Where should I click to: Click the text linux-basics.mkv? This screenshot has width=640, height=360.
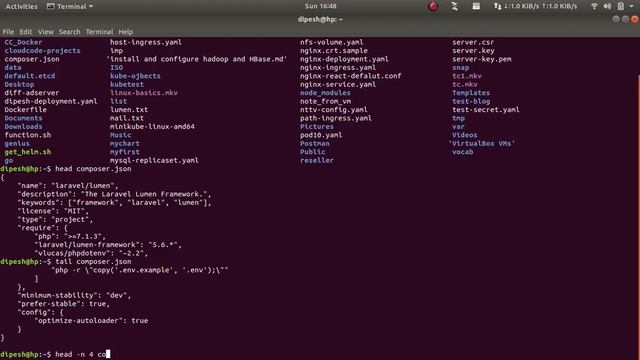tap(144, 93)
